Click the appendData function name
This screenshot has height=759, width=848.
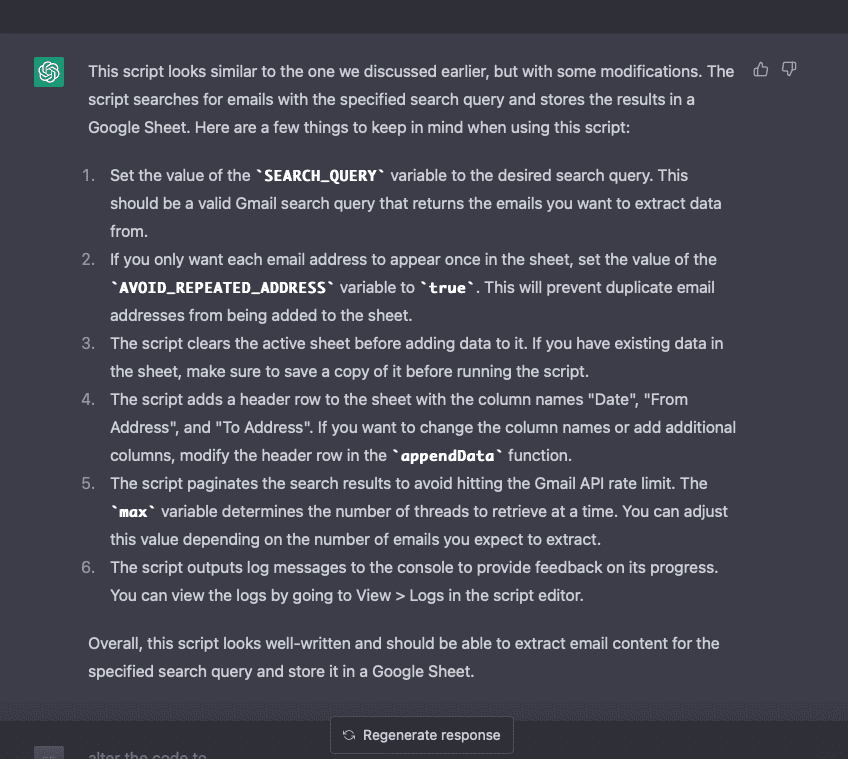[x=449, y=456]
